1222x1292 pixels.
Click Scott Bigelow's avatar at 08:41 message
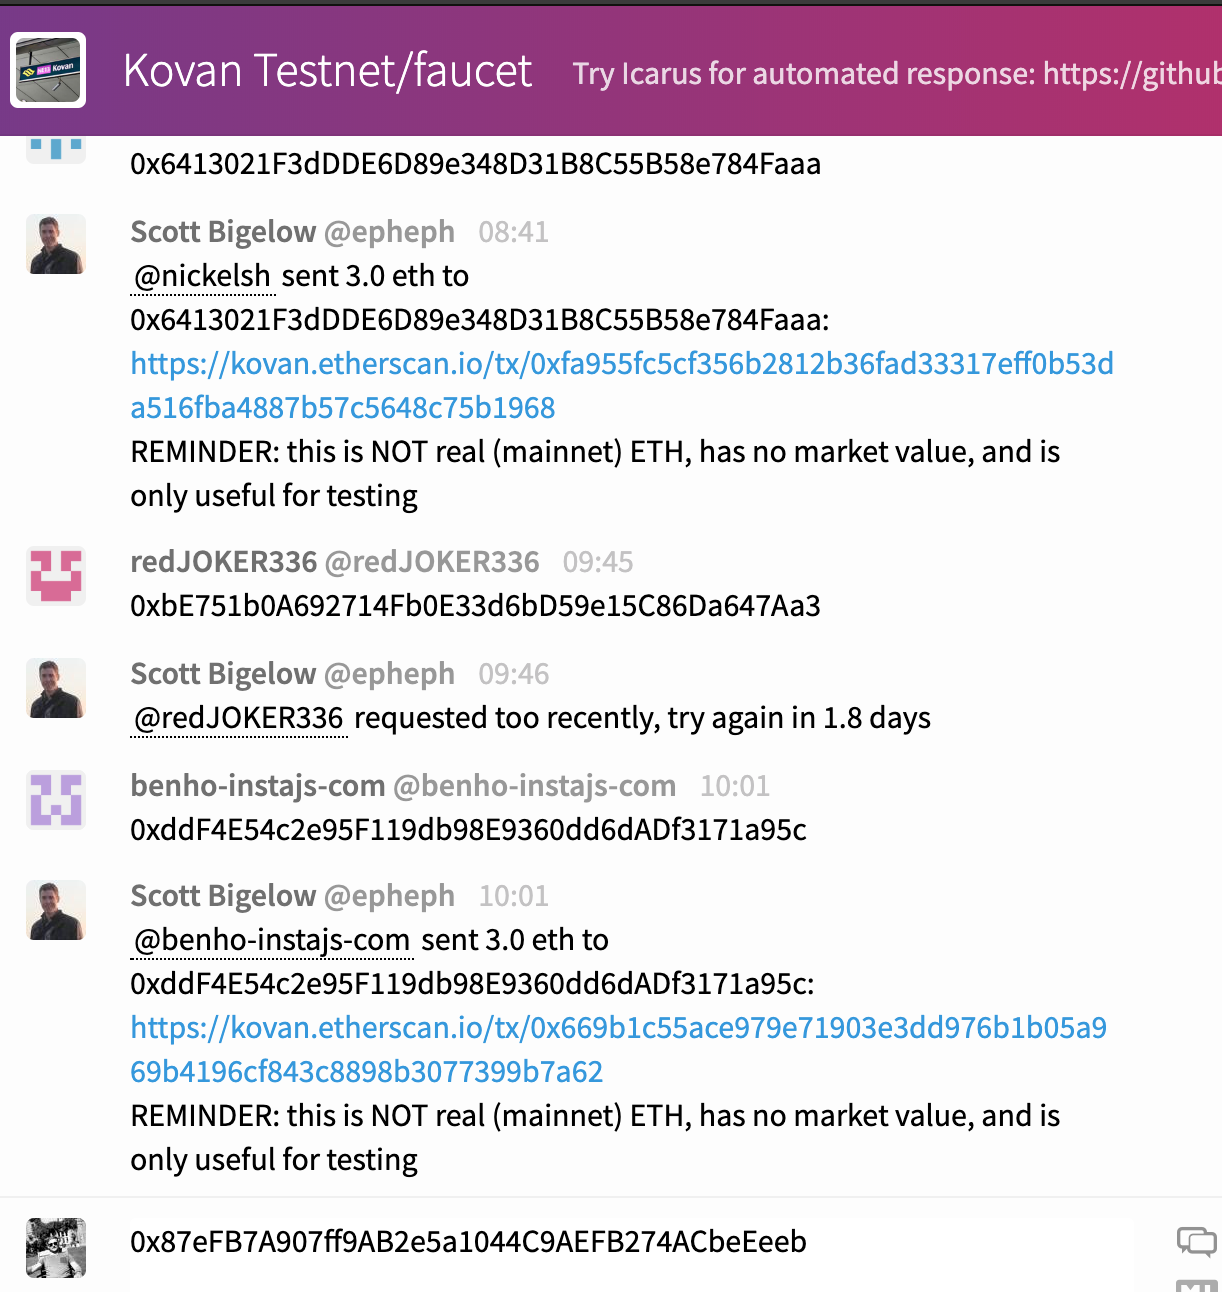click(56, 244)
